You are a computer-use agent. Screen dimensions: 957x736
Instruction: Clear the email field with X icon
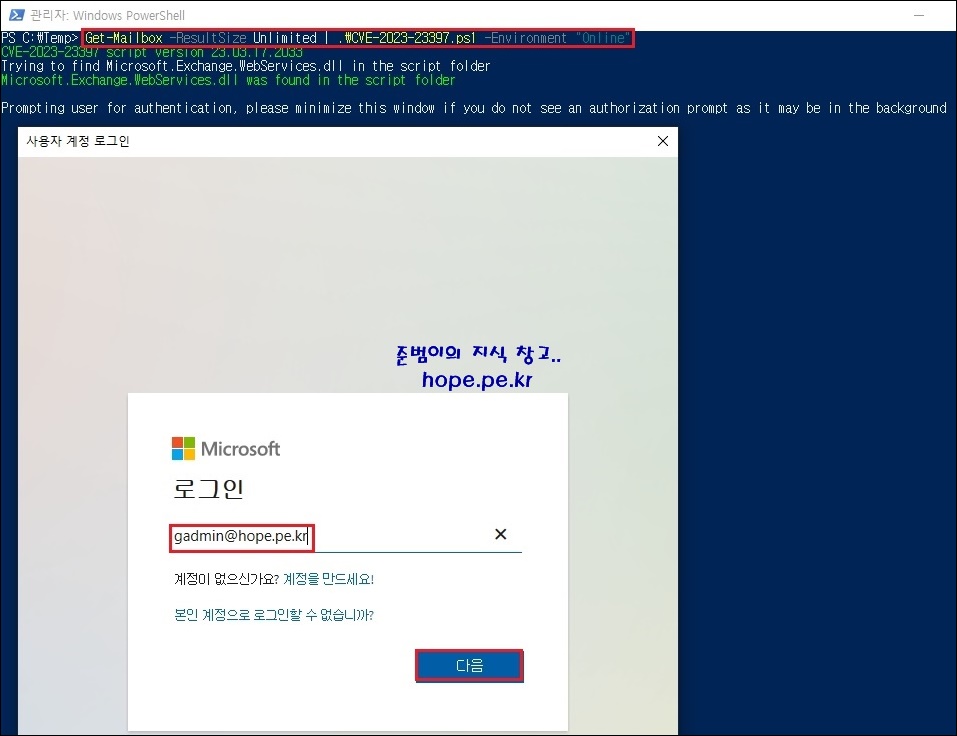tap(500, 534)
